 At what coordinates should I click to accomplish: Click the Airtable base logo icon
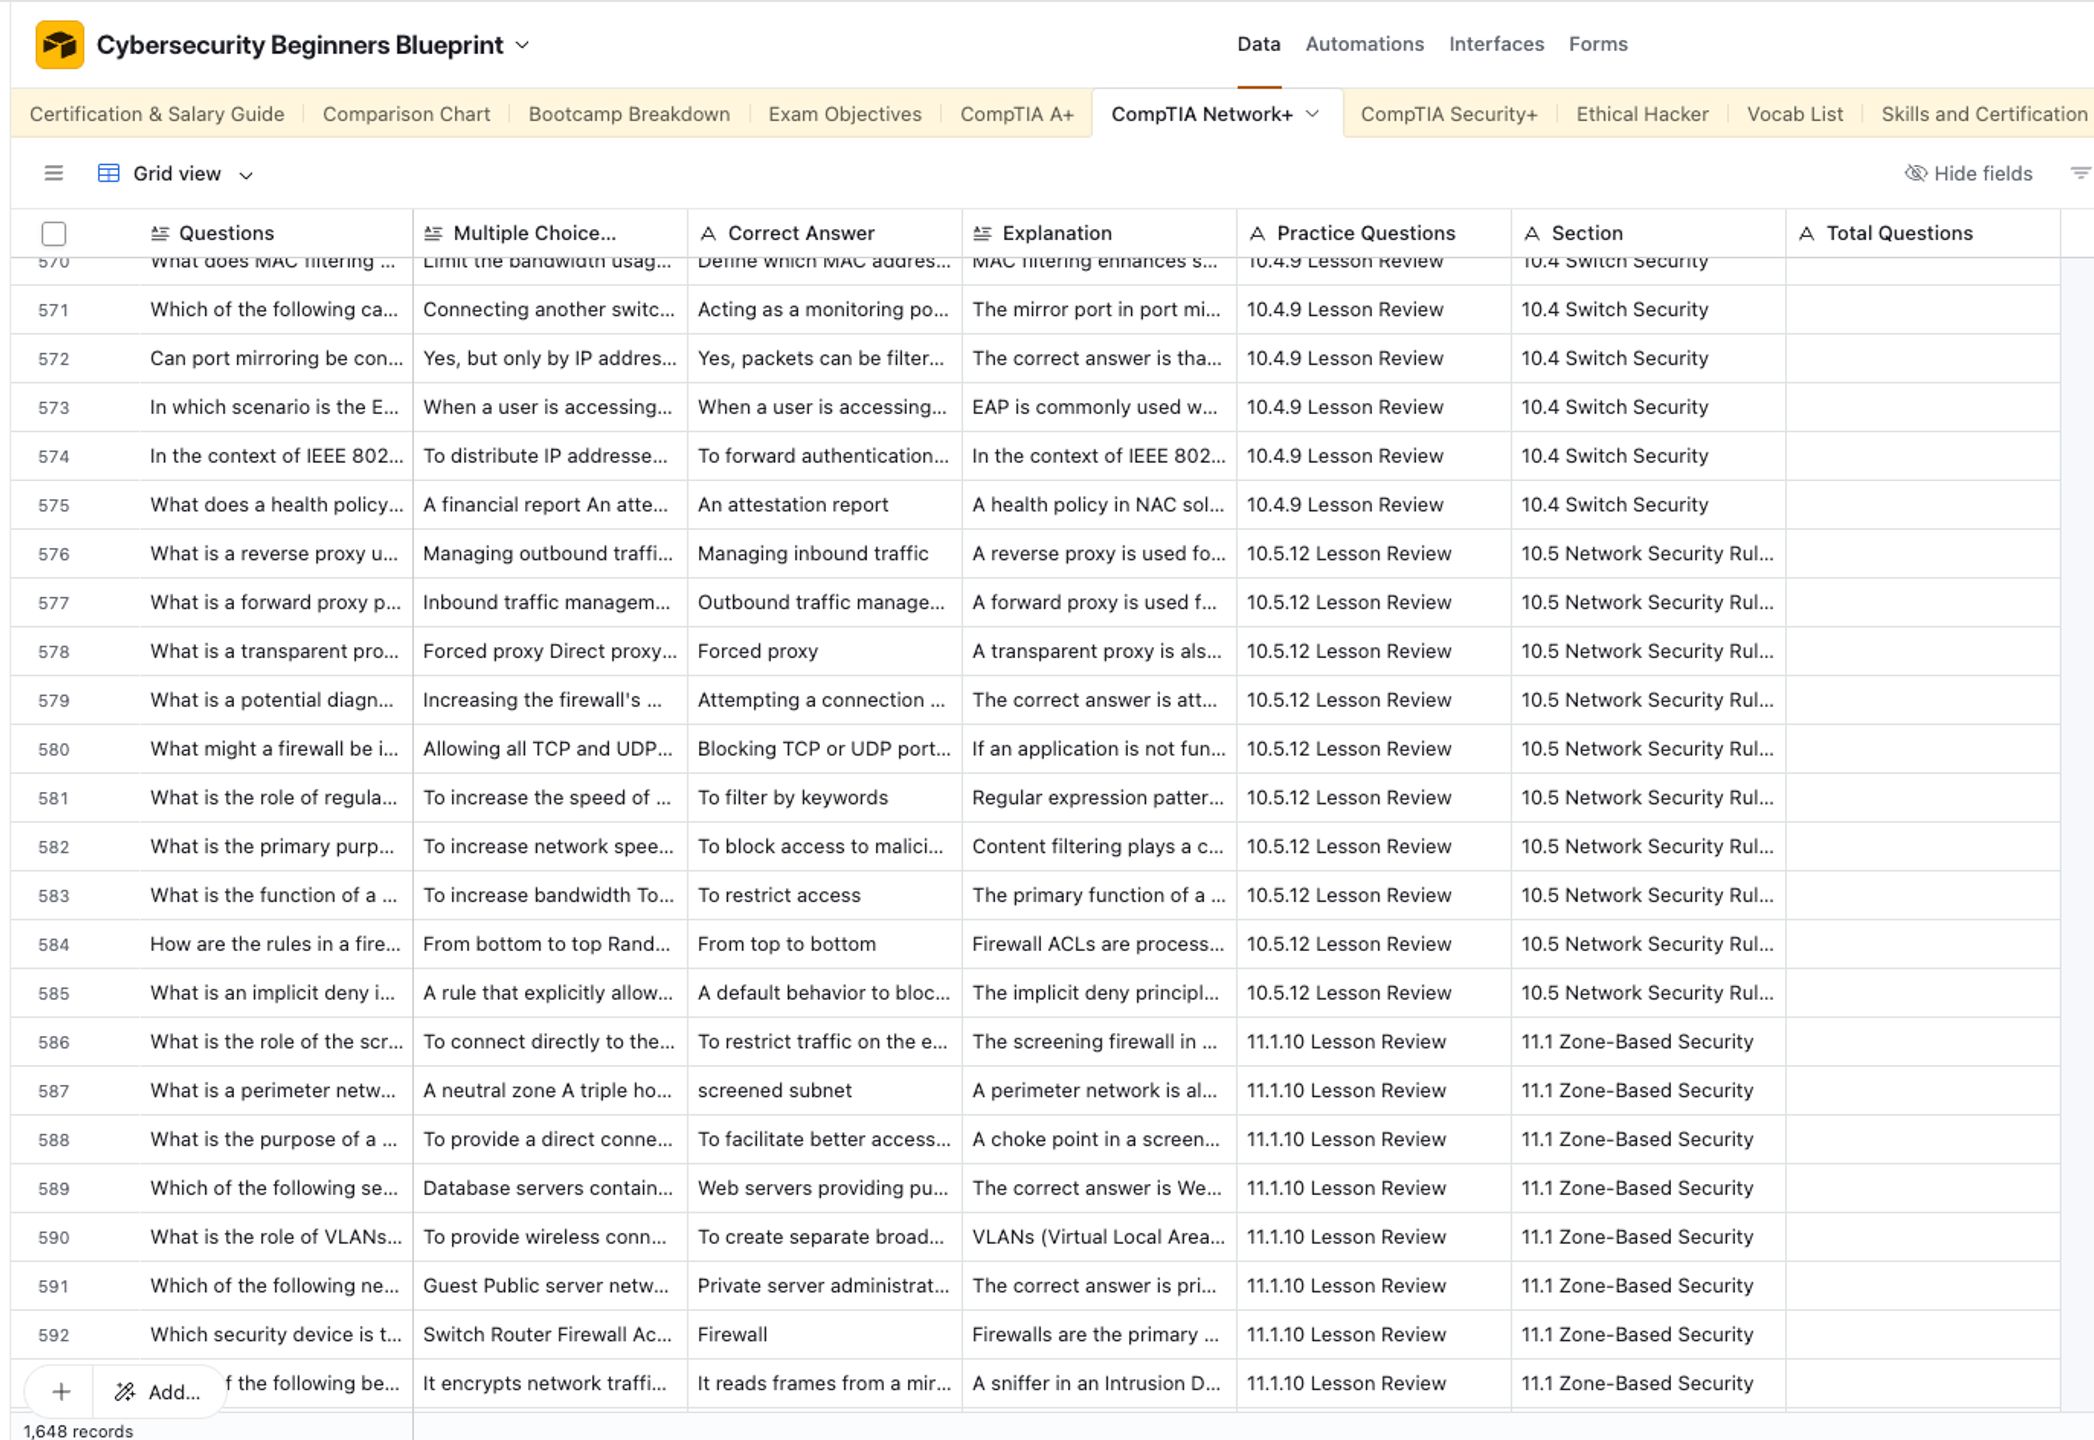59,45
